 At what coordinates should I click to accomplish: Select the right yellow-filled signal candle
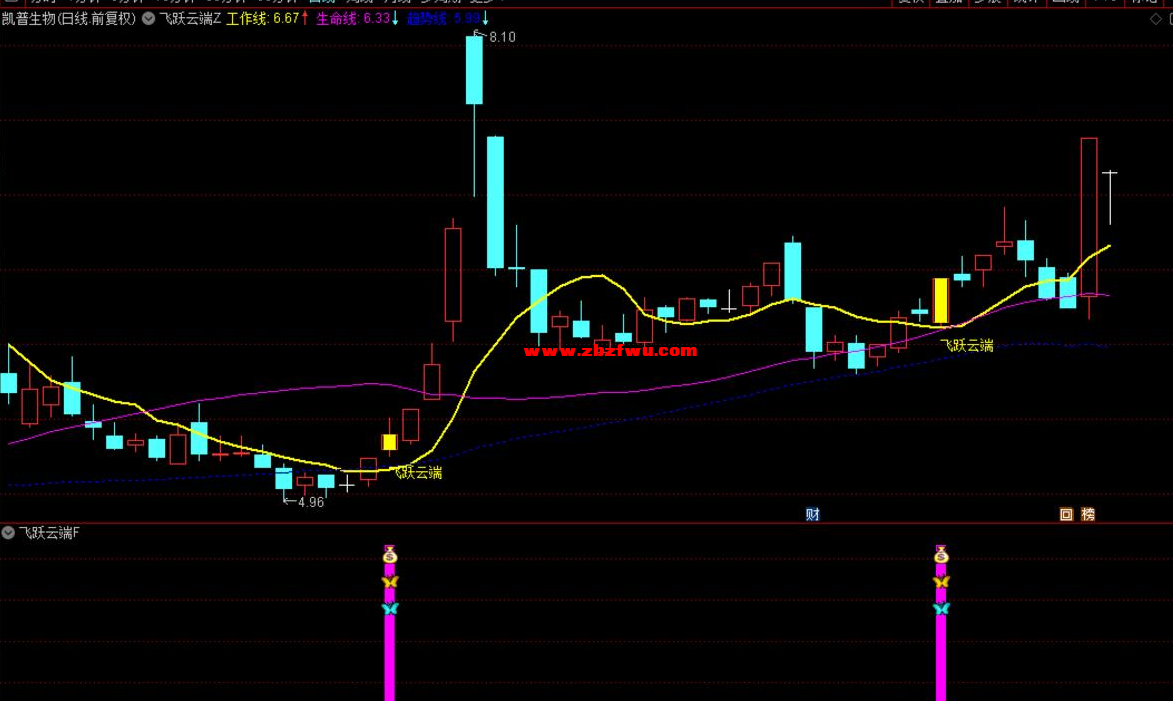(941, 301)
